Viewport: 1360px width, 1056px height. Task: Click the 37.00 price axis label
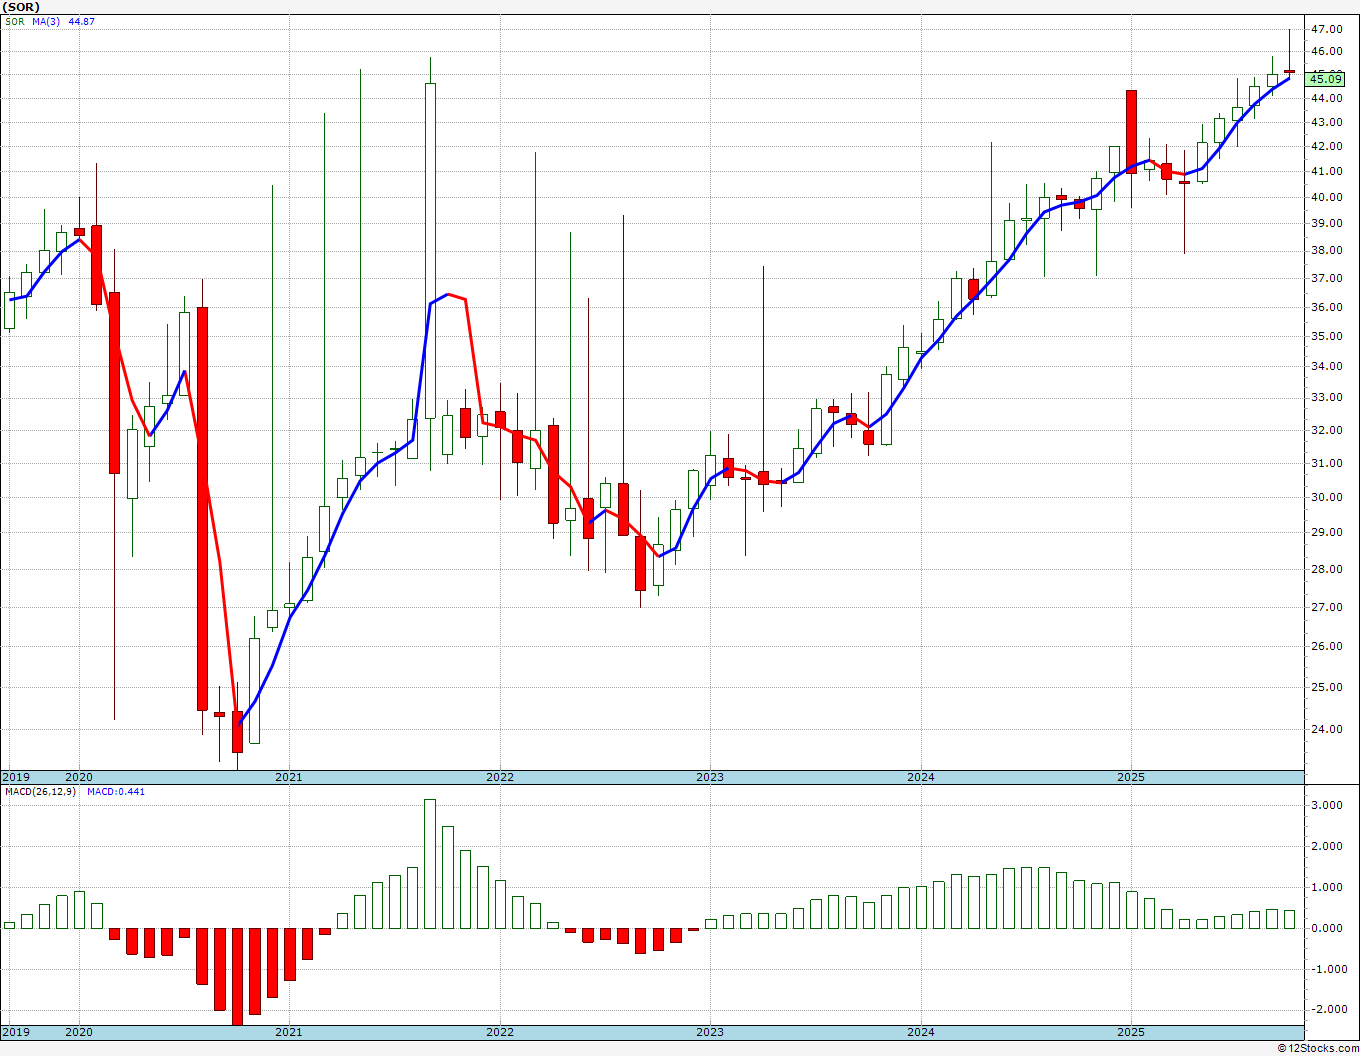pyautogui.click(x=1327, y=279)
